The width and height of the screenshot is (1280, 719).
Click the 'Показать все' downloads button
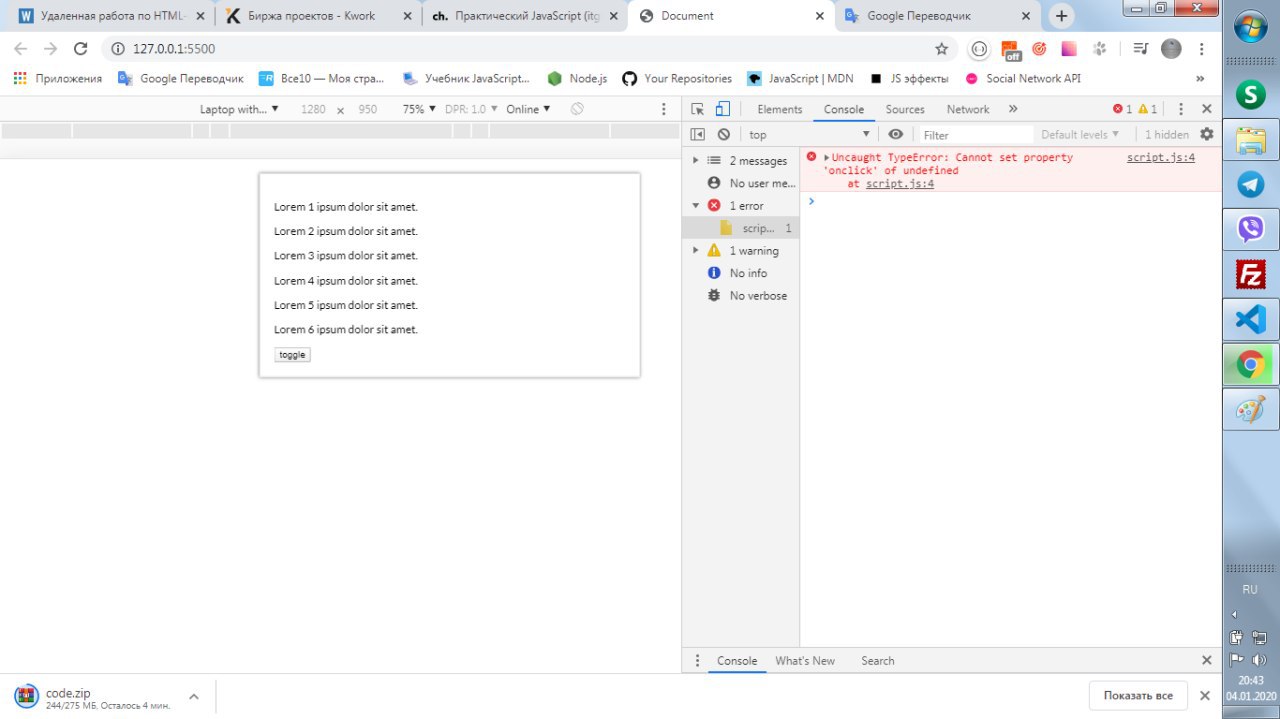(x=1138, y=695)
